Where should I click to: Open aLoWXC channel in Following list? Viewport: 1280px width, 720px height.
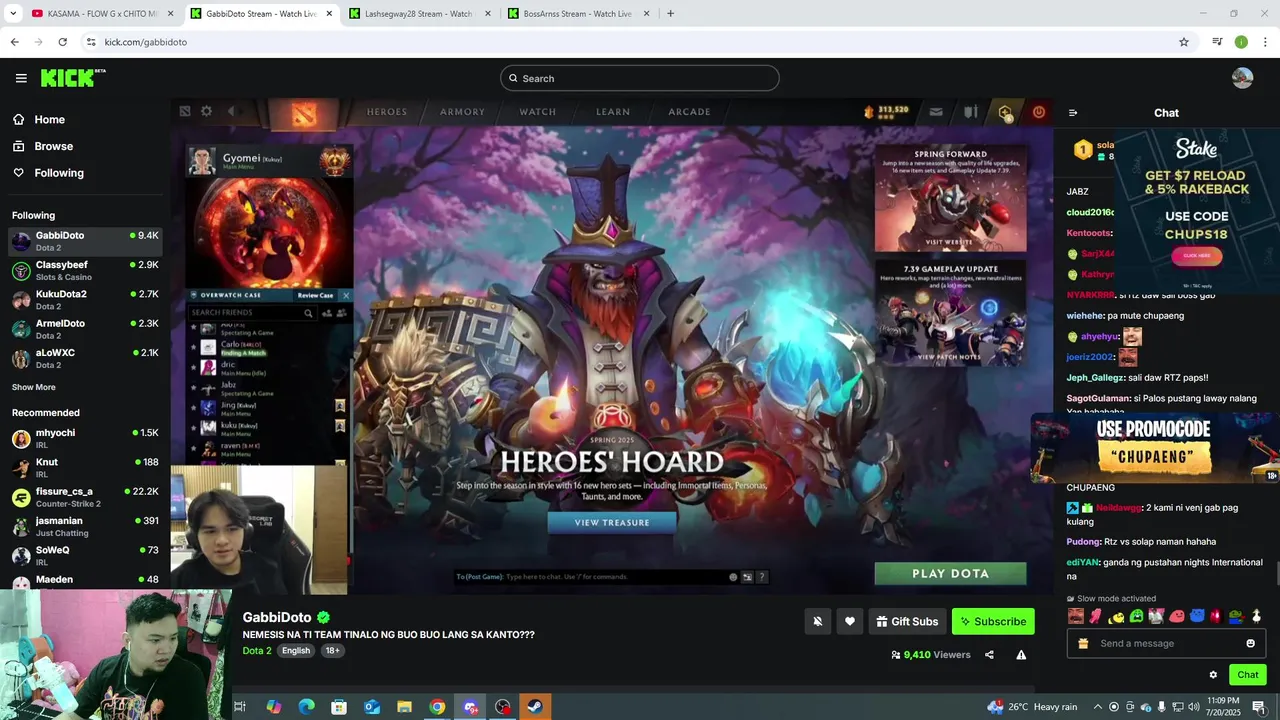tap(85, 358)
